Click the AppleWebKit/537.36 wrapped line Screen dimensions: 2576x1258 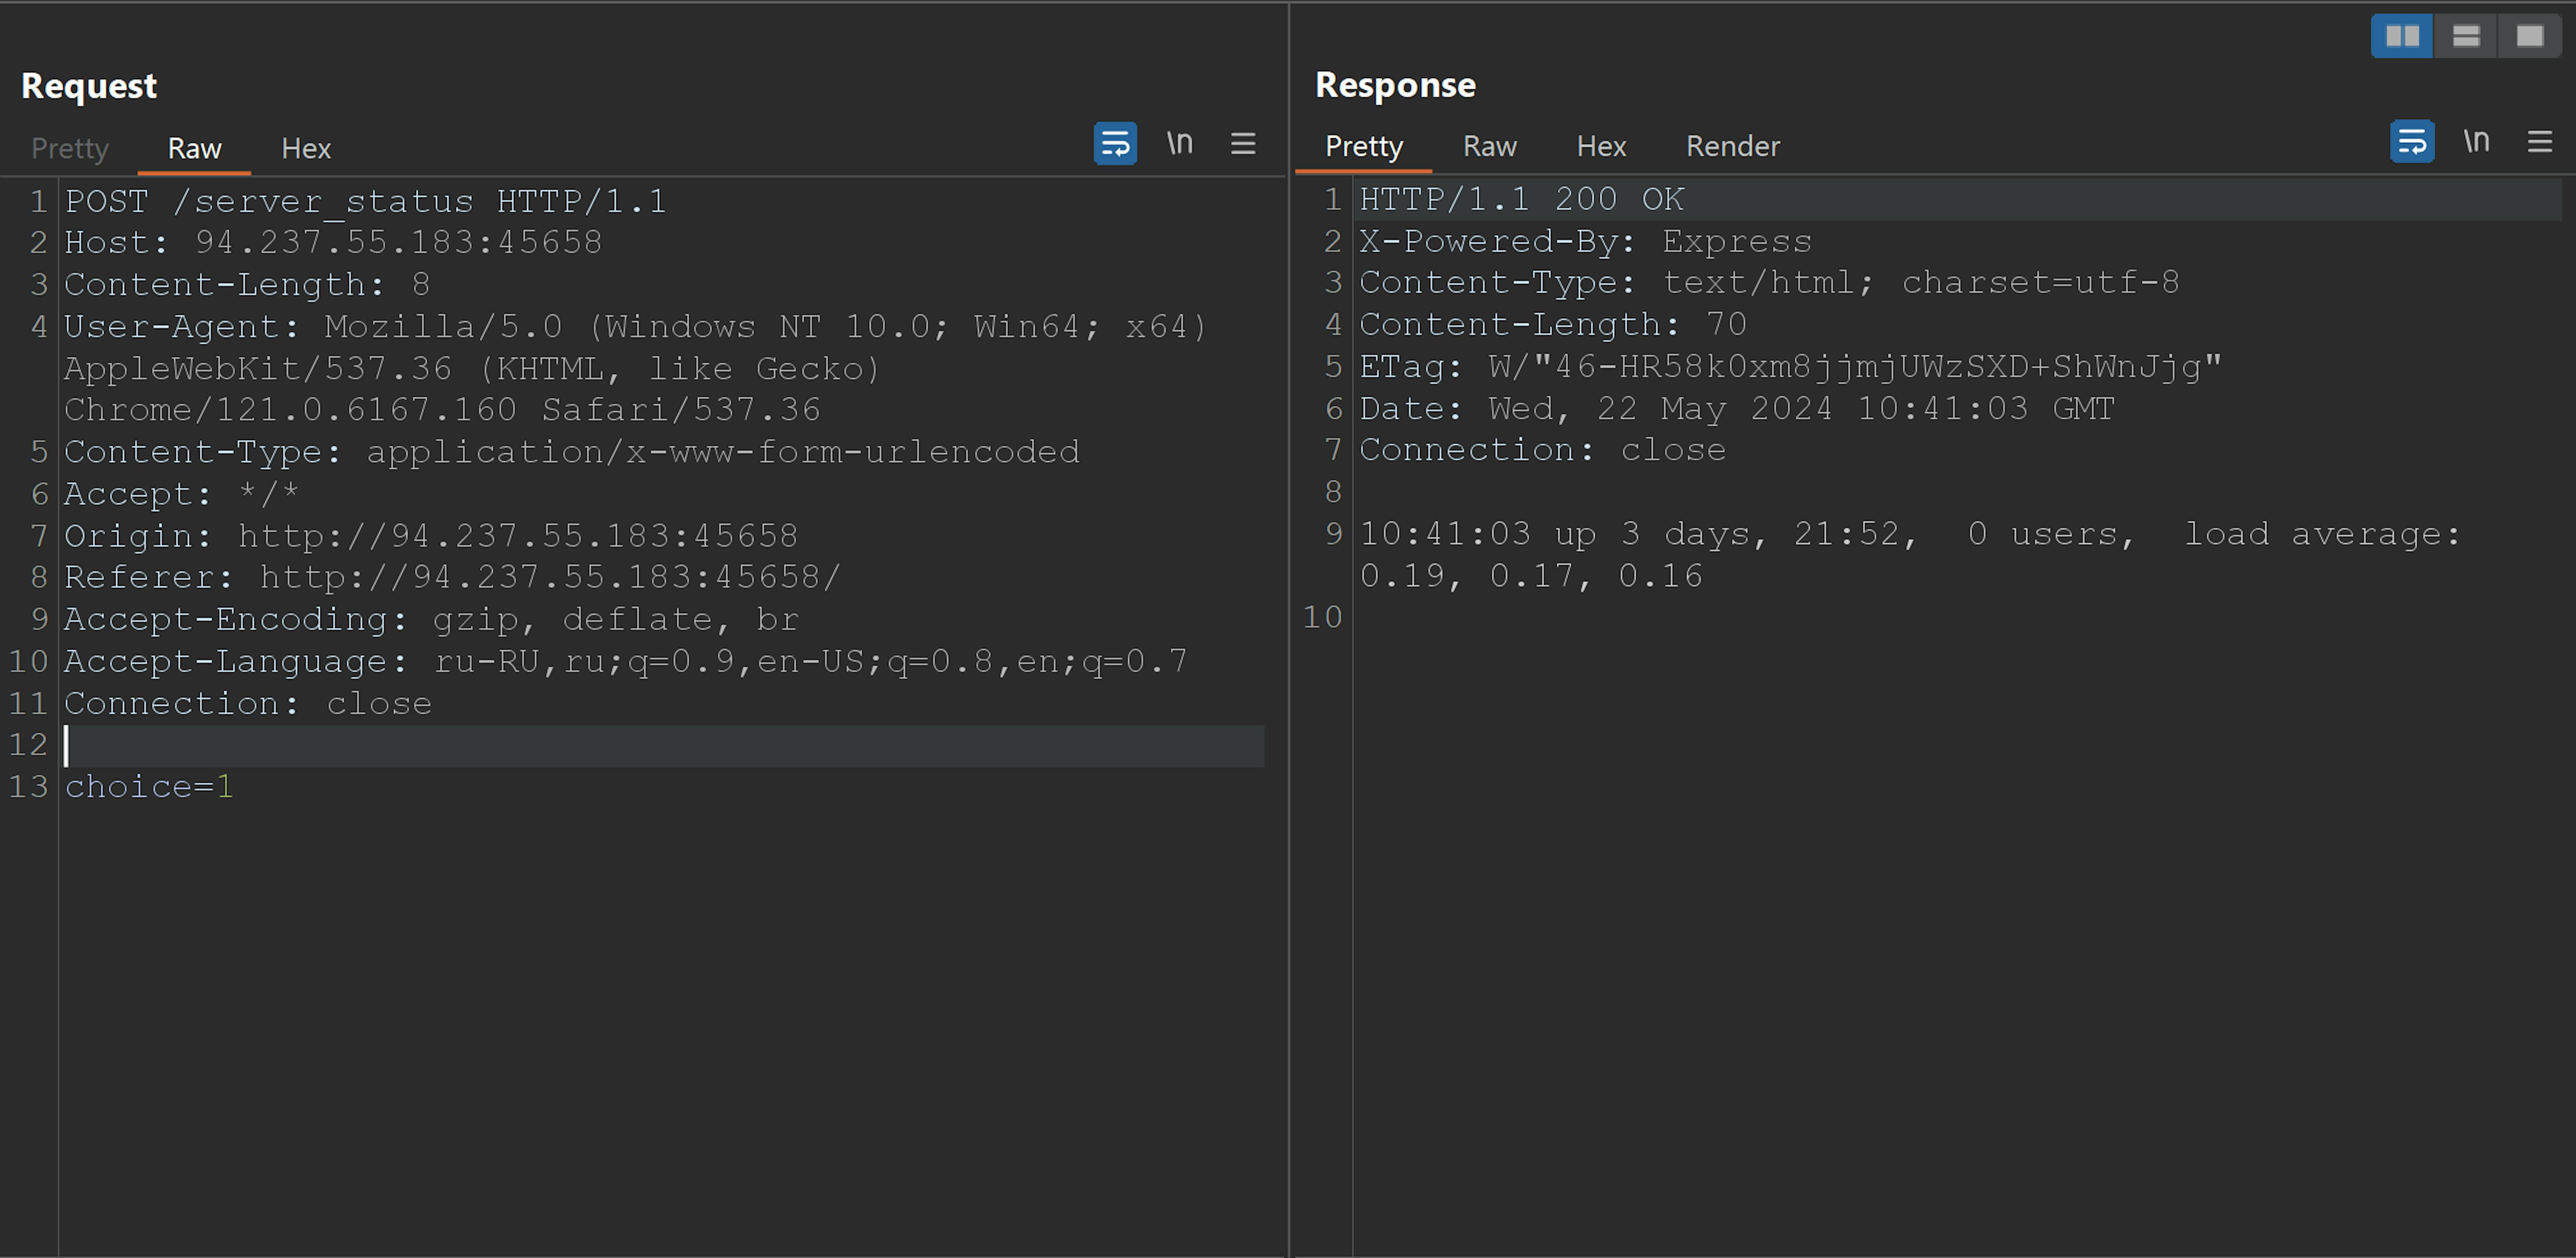click(x=472, y=369)
